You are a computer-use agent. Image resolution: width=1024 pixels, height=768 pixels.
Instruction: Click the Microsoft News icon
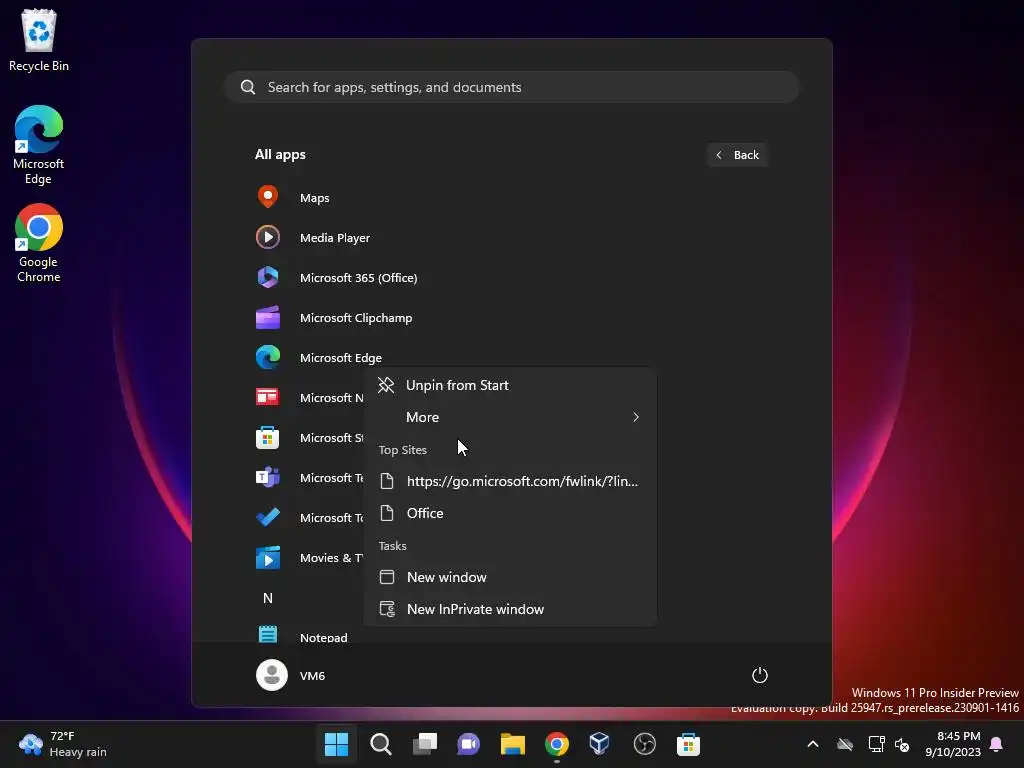pyautogui.click(x=268, y=397)
